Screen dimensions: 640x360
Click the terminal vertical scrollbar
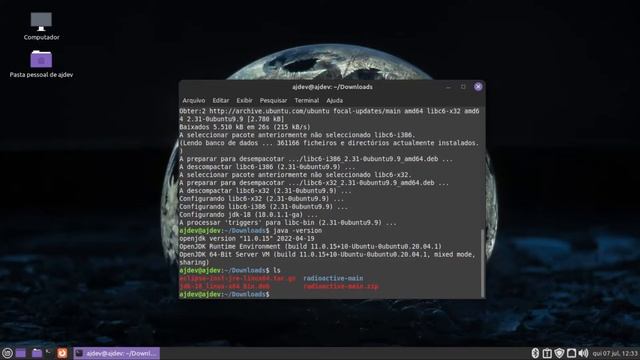point(483,263)
